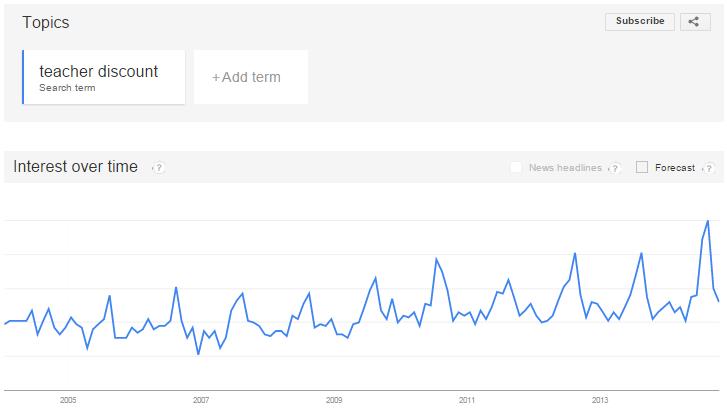The image size is (727, 416).
Task: Click the 2009 label on timeline axis
Action: [x=334, y=400]
